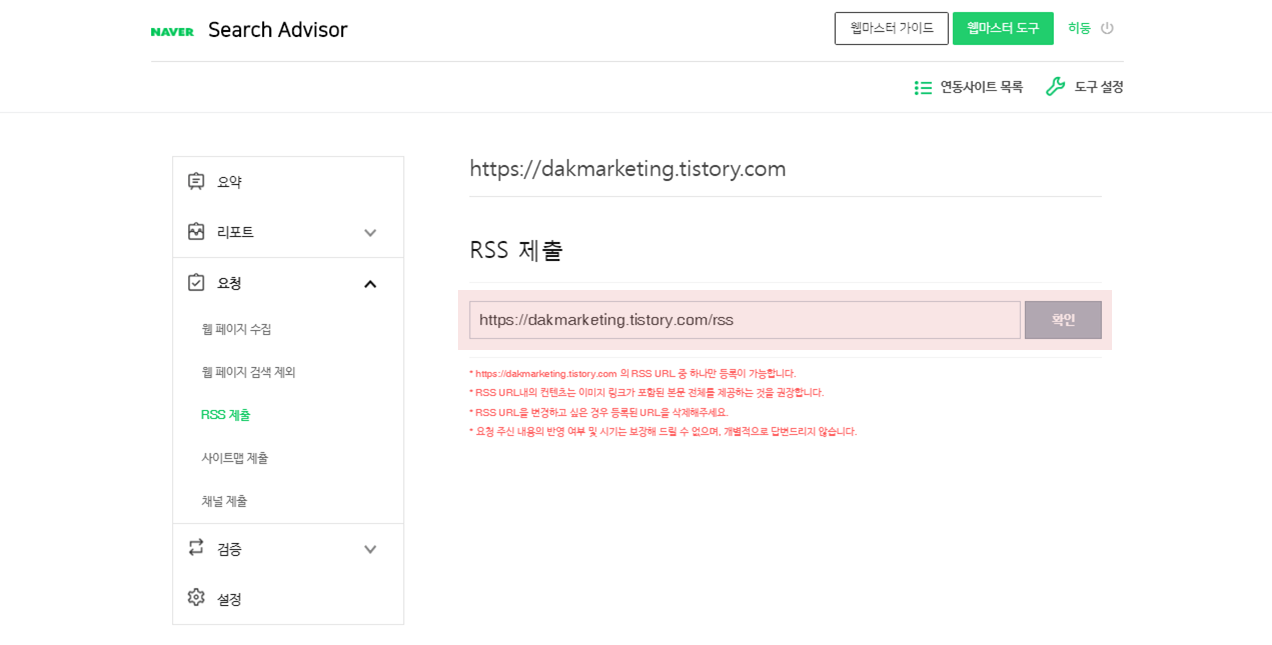Open the 웹 페이지 검색 제외 submenu
The width and height of the screenshot is (1272, 645).
(248, 372)
